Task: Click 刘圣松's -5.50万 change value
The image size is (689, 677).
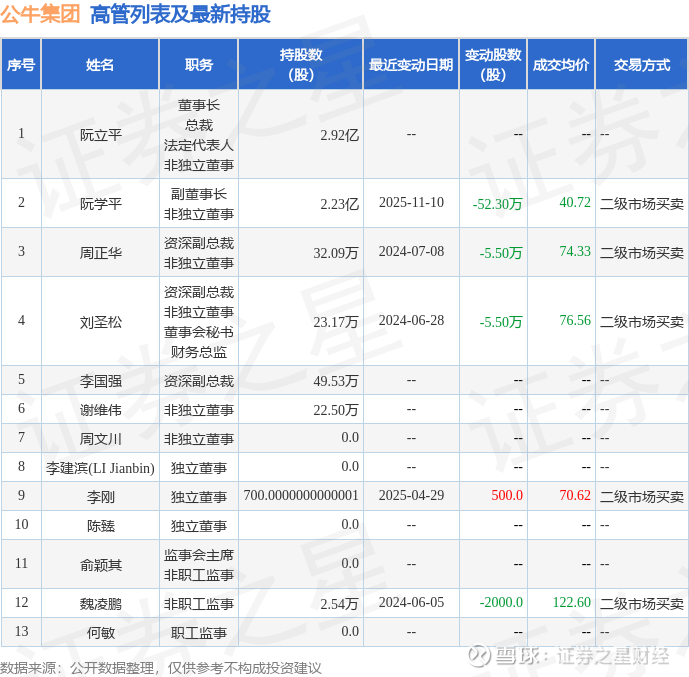Action: click(x=501, y=322)
